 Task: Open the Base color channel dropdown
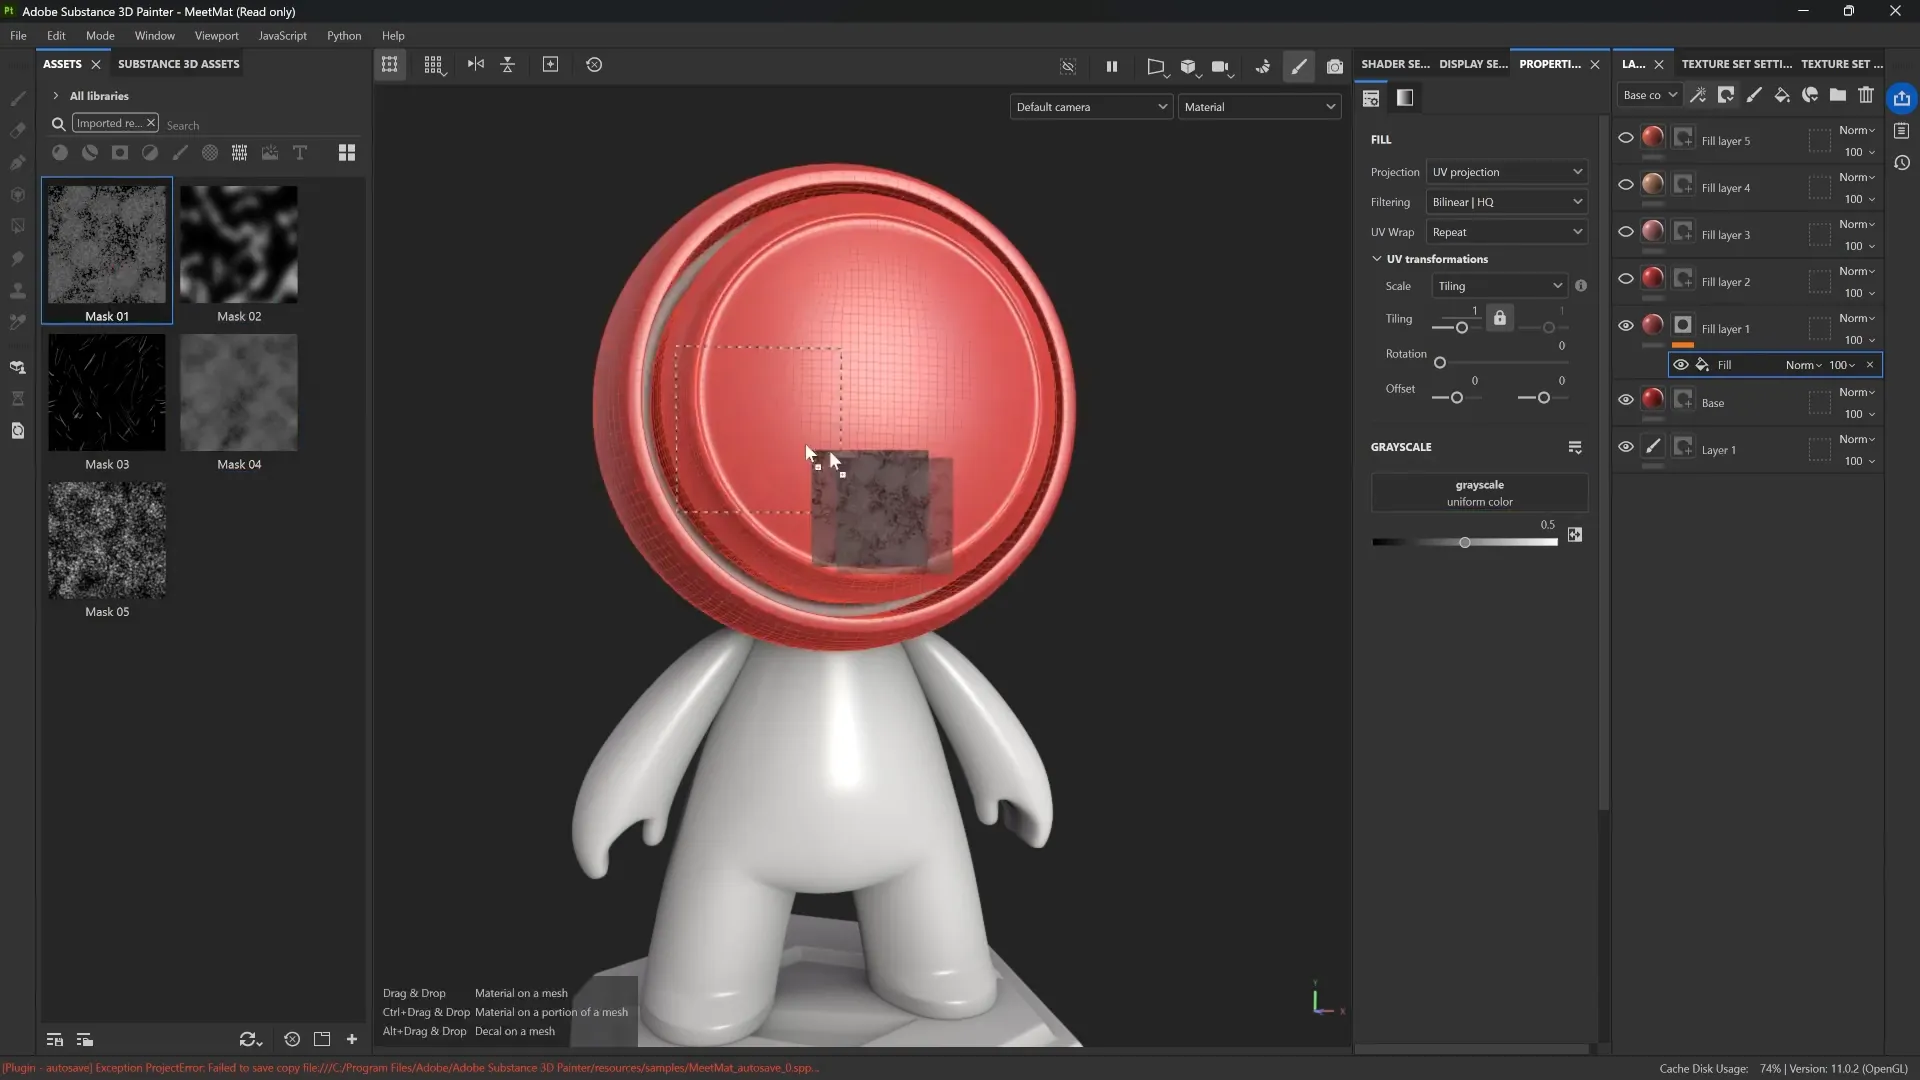point(1649,95)
